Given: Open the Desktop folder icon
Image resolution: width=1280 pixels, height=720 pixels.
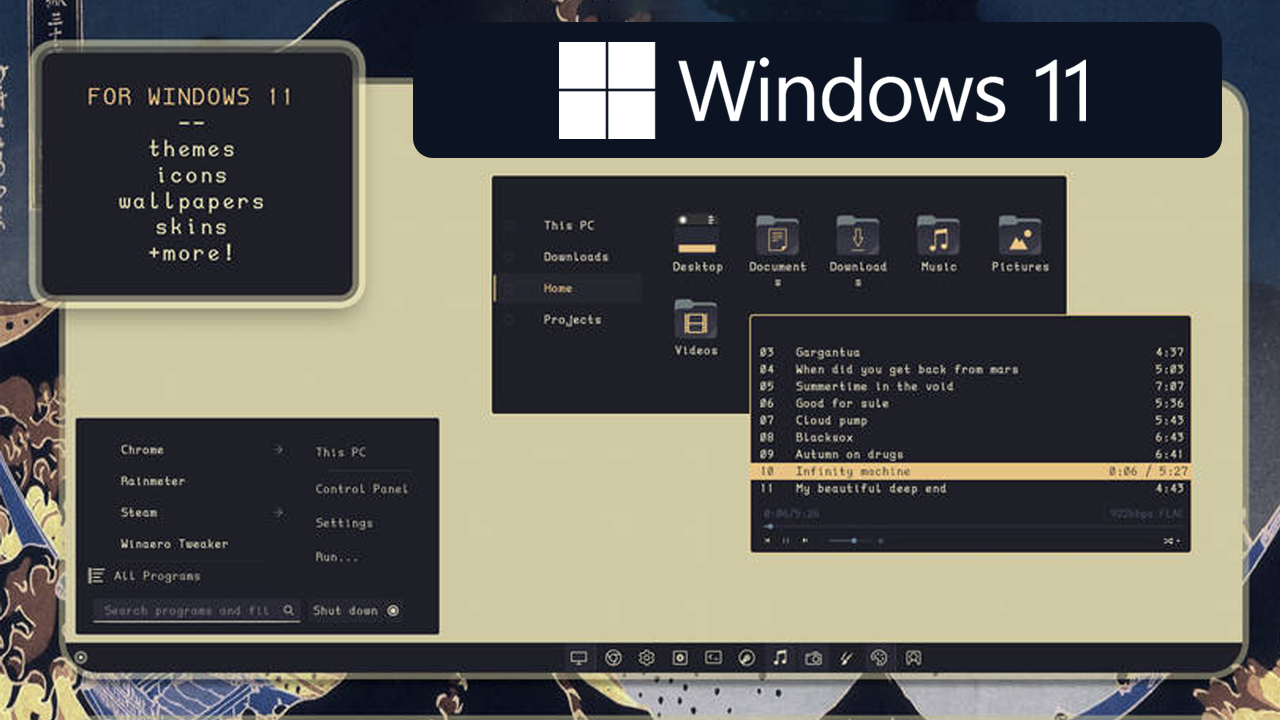Looking at the screenshot, I should click(x=697, y=236).
